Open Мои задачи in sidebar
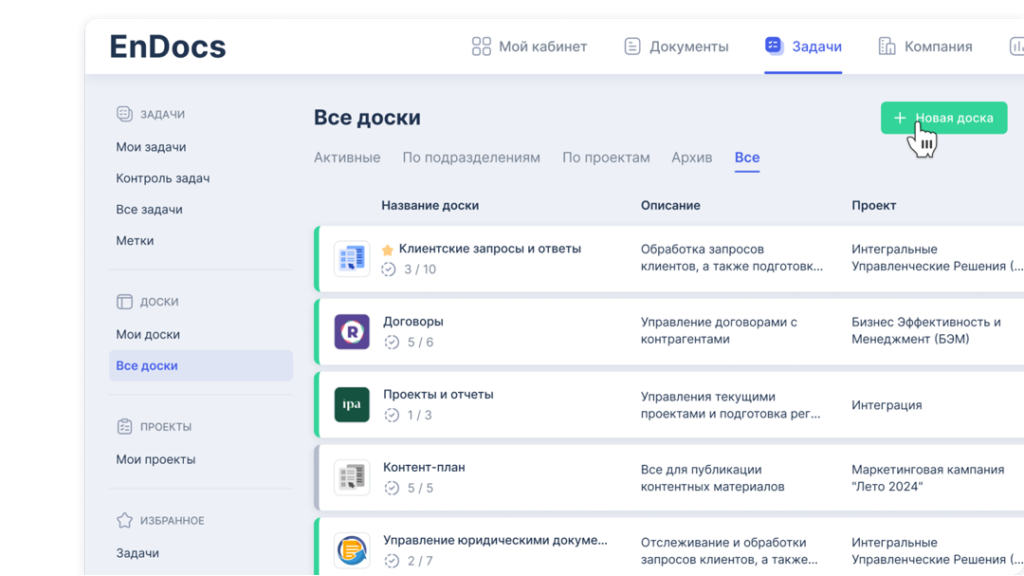1024x576 pixels. (151, 147)
